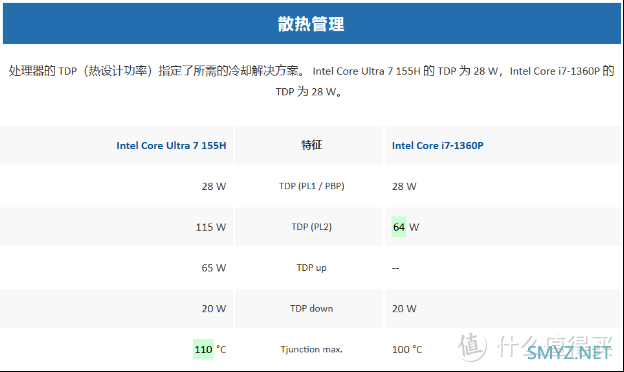Click the 115 W value
This screenshot has height=372, width=624.
coord(211,227)
